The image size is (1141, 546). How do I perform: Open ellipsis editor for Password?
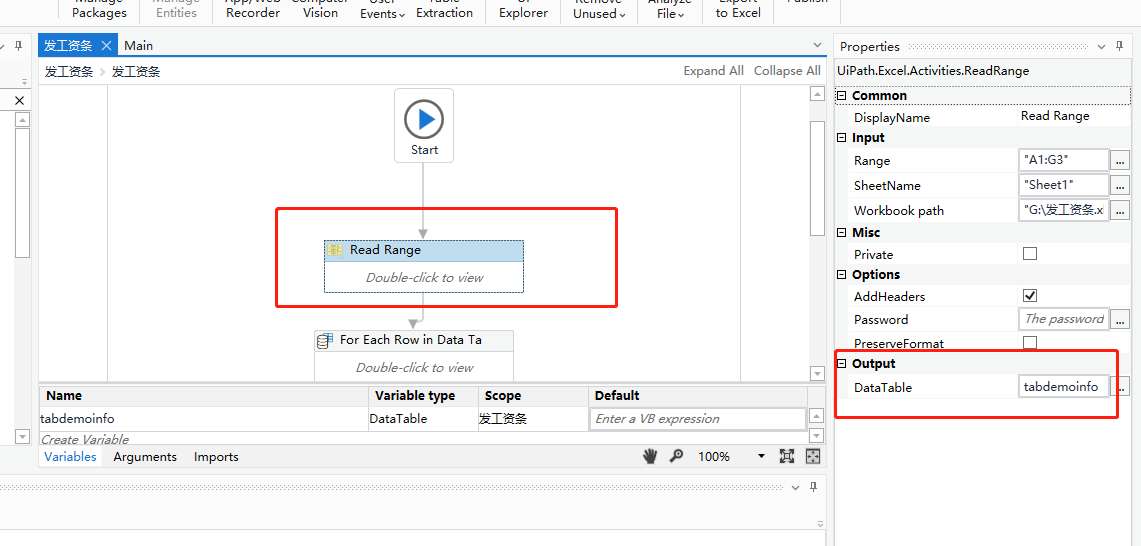click(1120, 319)
